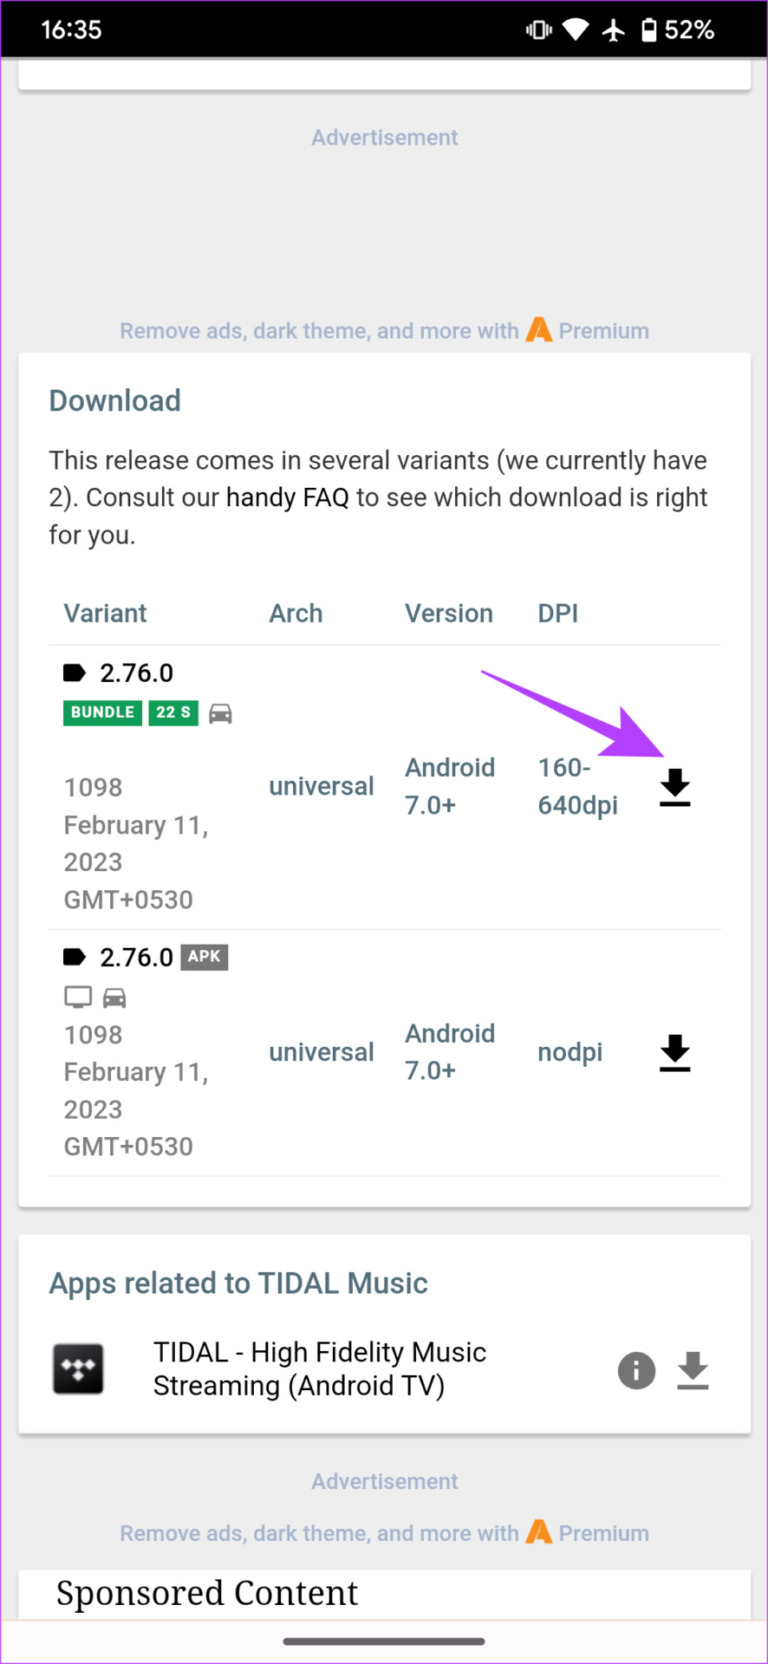Click the gray APK badge
This screenshot has width=768, height=1664.
[204, 957]
